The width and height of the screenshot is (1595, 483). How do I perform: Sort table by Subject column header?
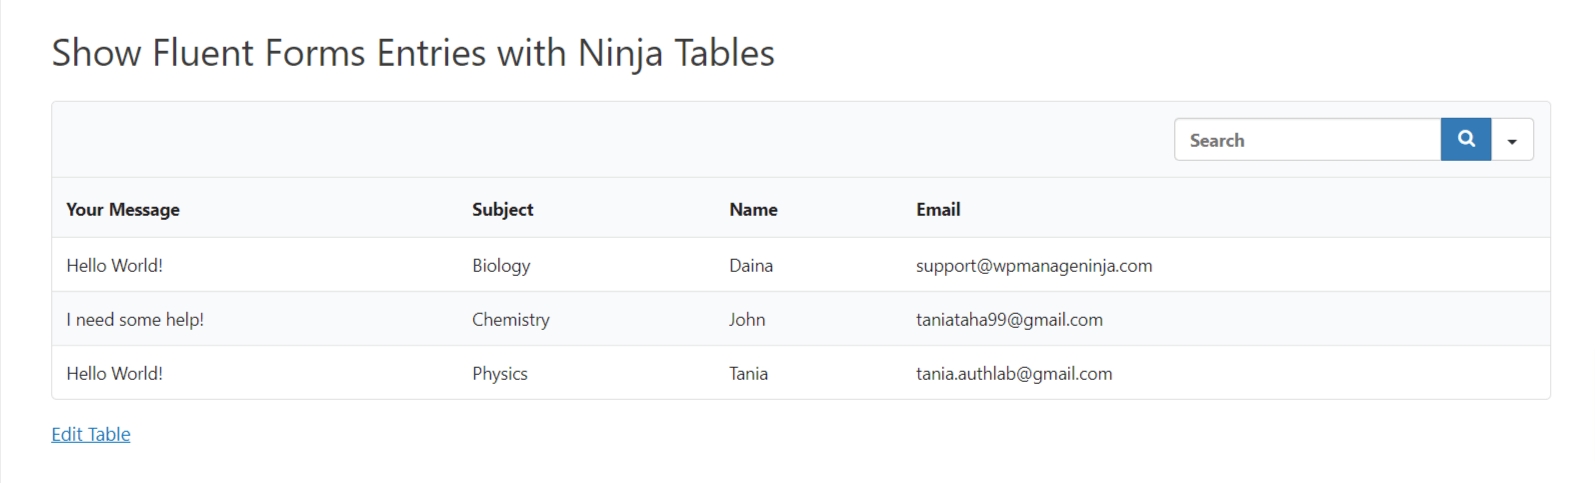pyautogui.click(x=502, y=209)
